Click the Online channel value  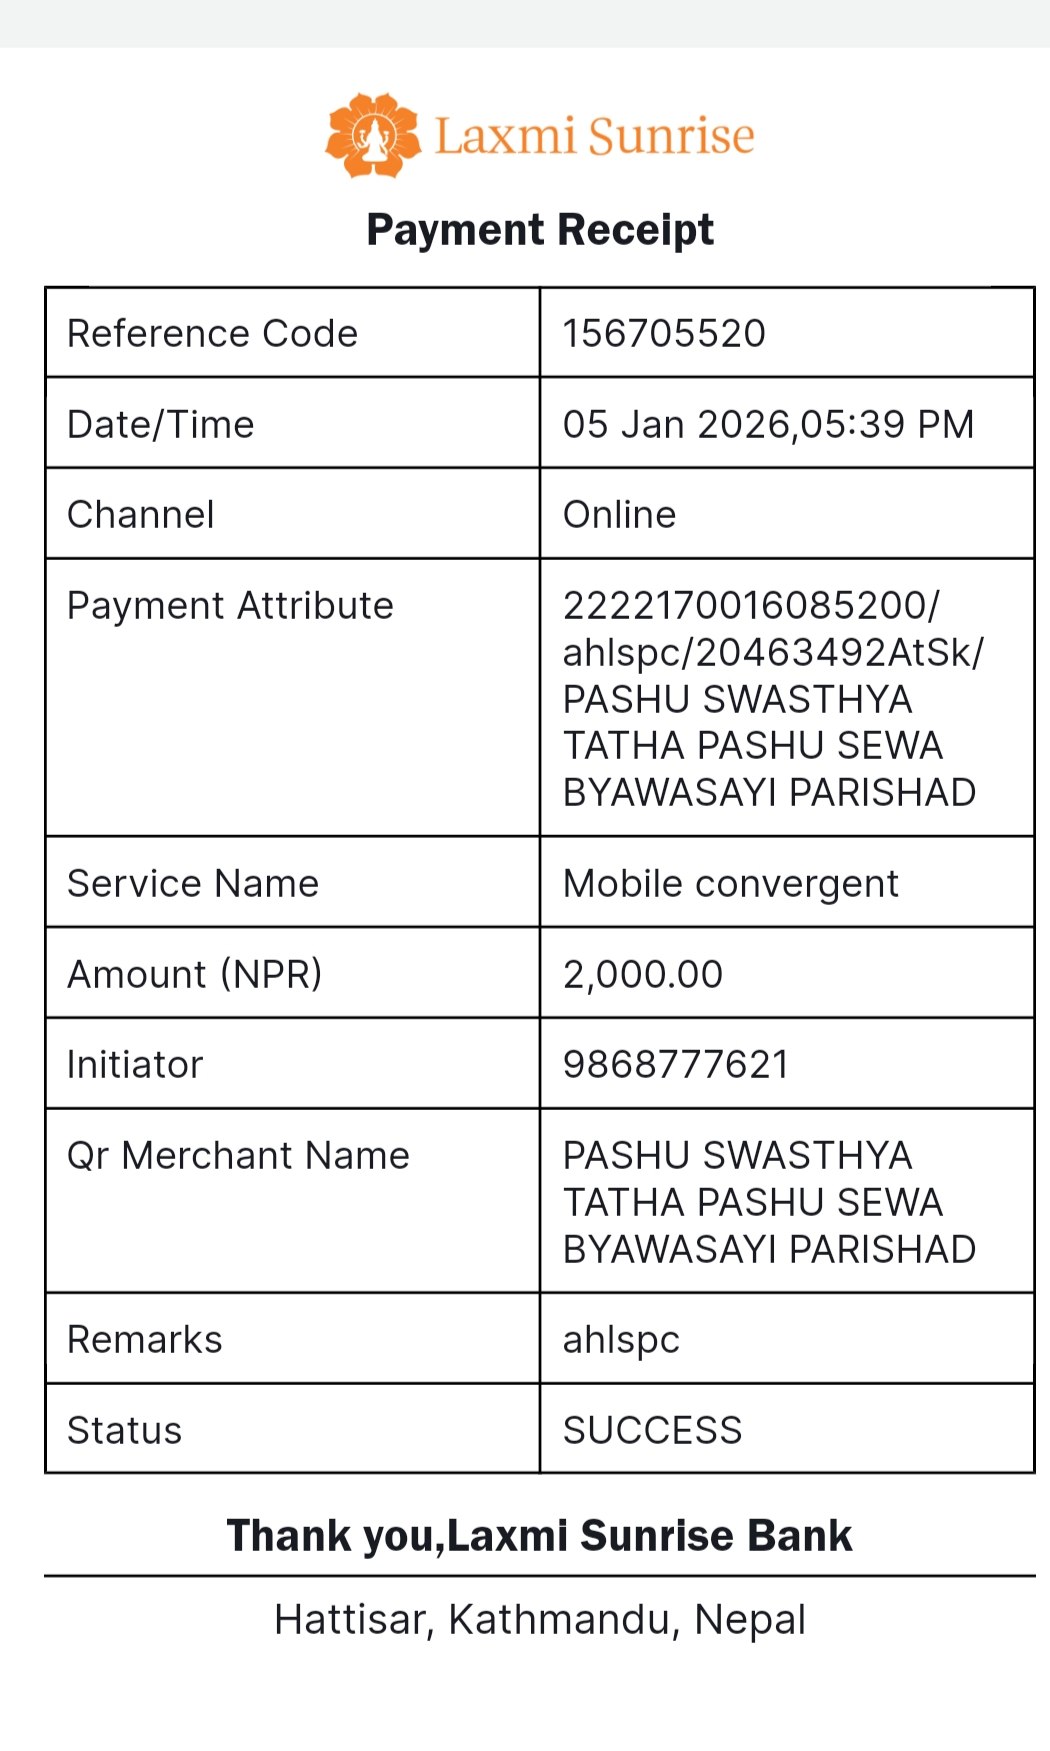pos(620,514)
